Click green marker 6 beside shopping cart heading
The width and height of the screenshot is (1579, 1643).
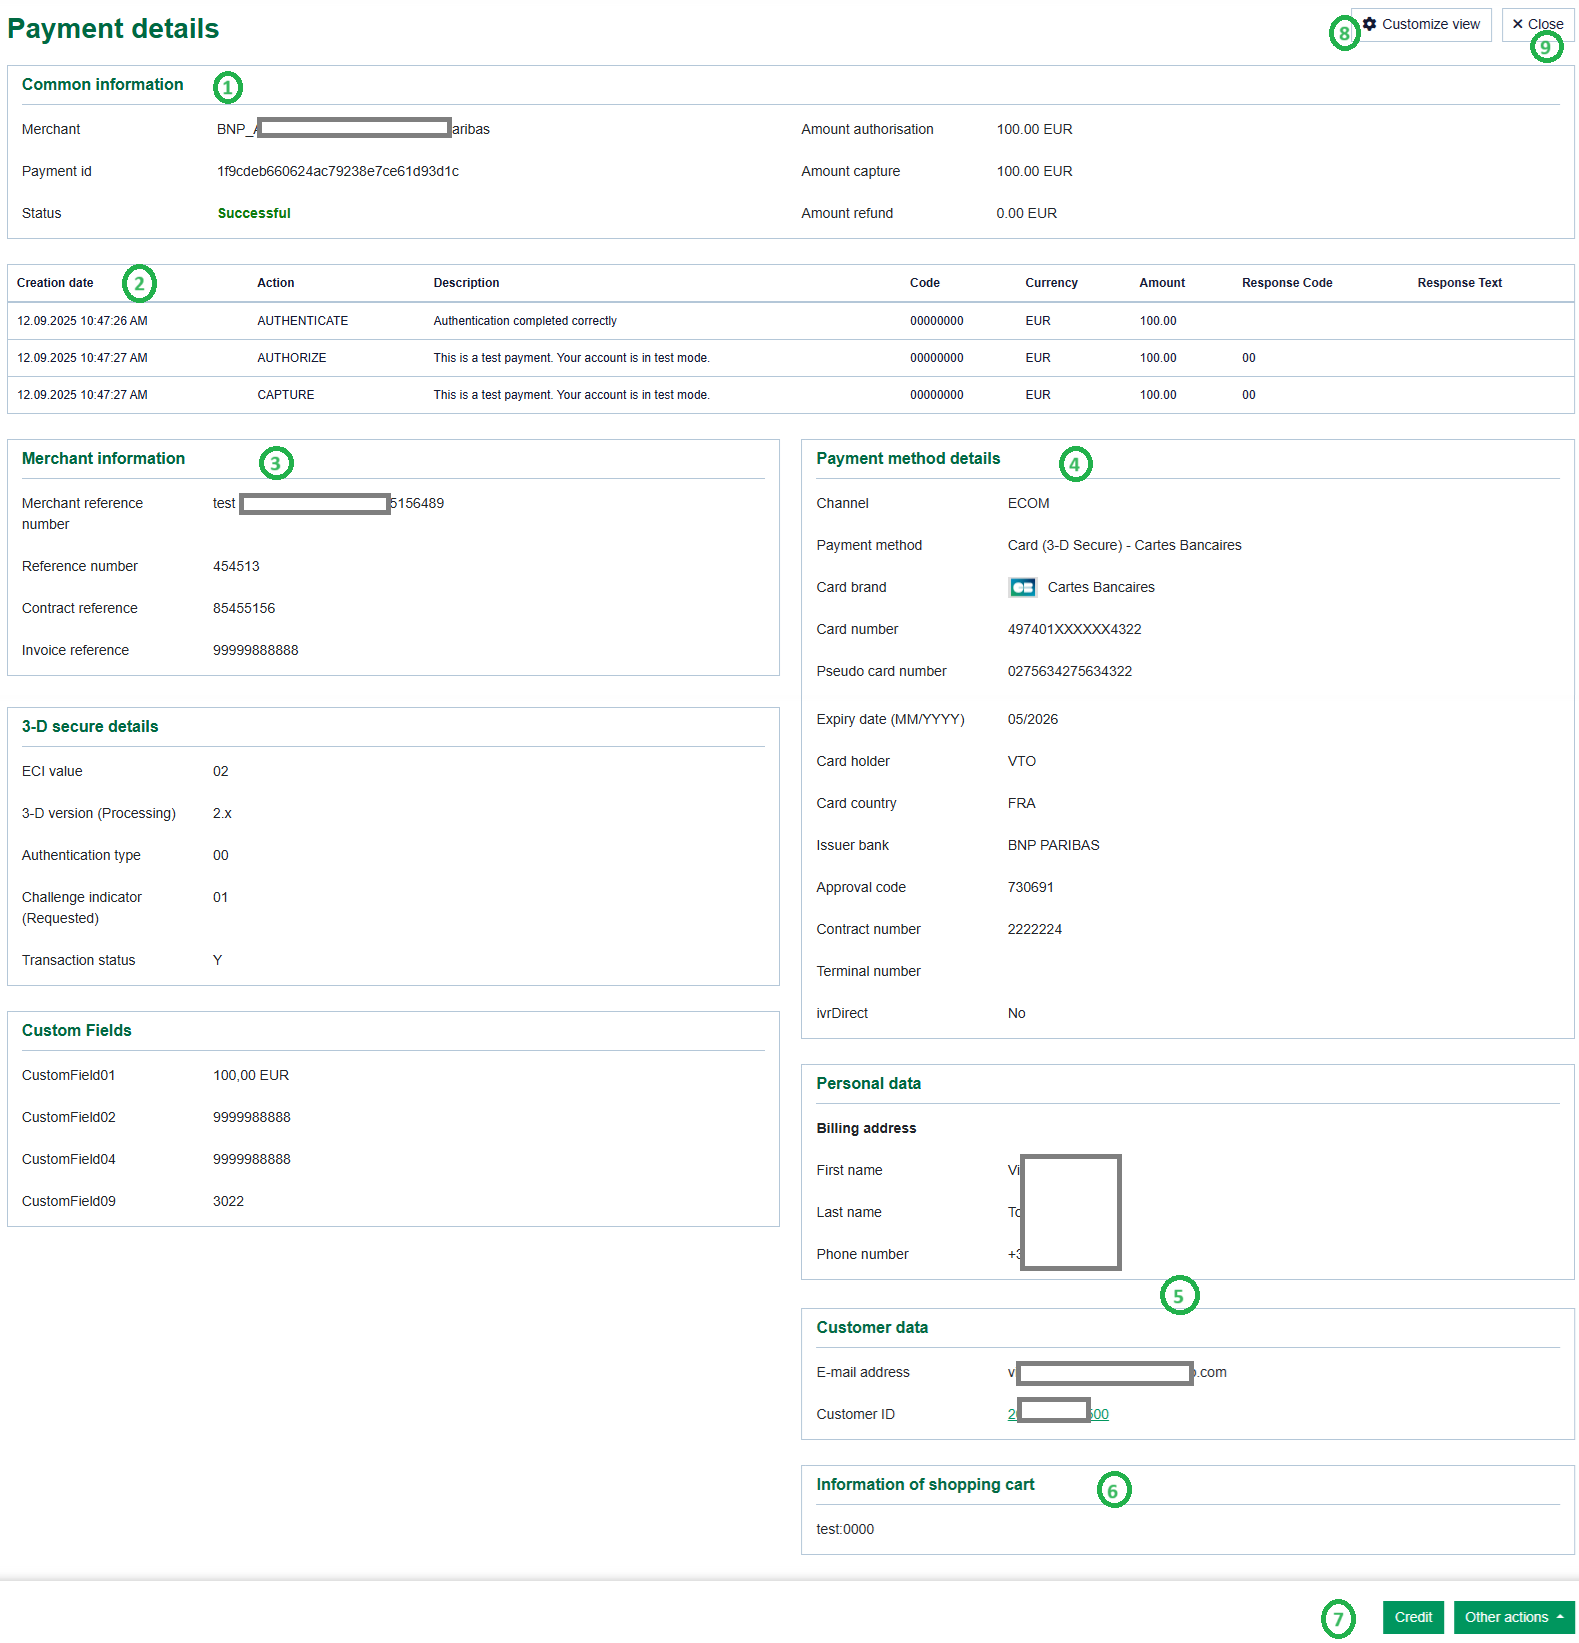click(1113, 1490)
